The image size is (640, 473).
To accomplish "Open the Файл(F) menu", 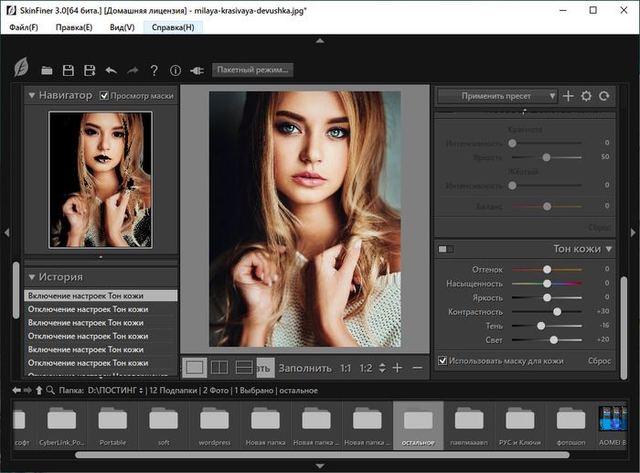I will 24,27.
